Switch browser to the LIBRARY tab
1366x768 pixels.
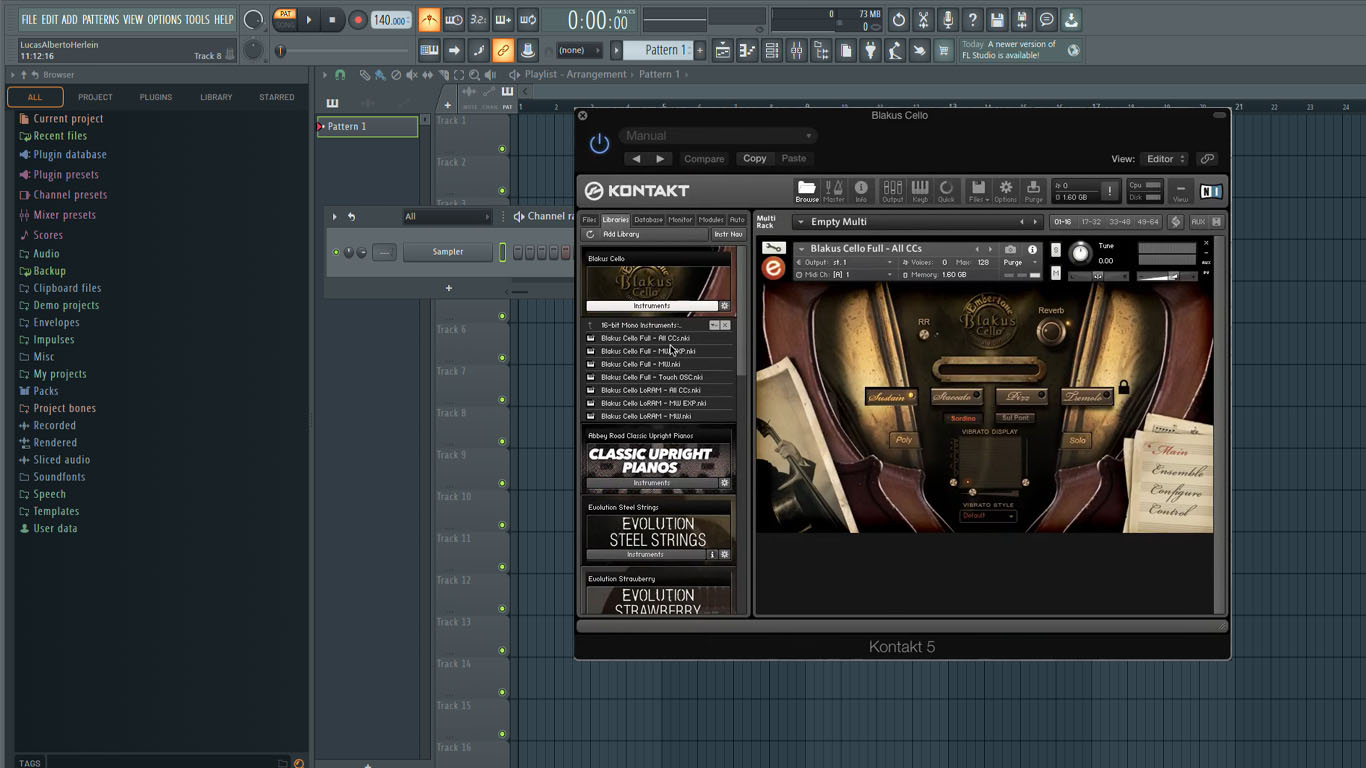click(x=216, y=97)
